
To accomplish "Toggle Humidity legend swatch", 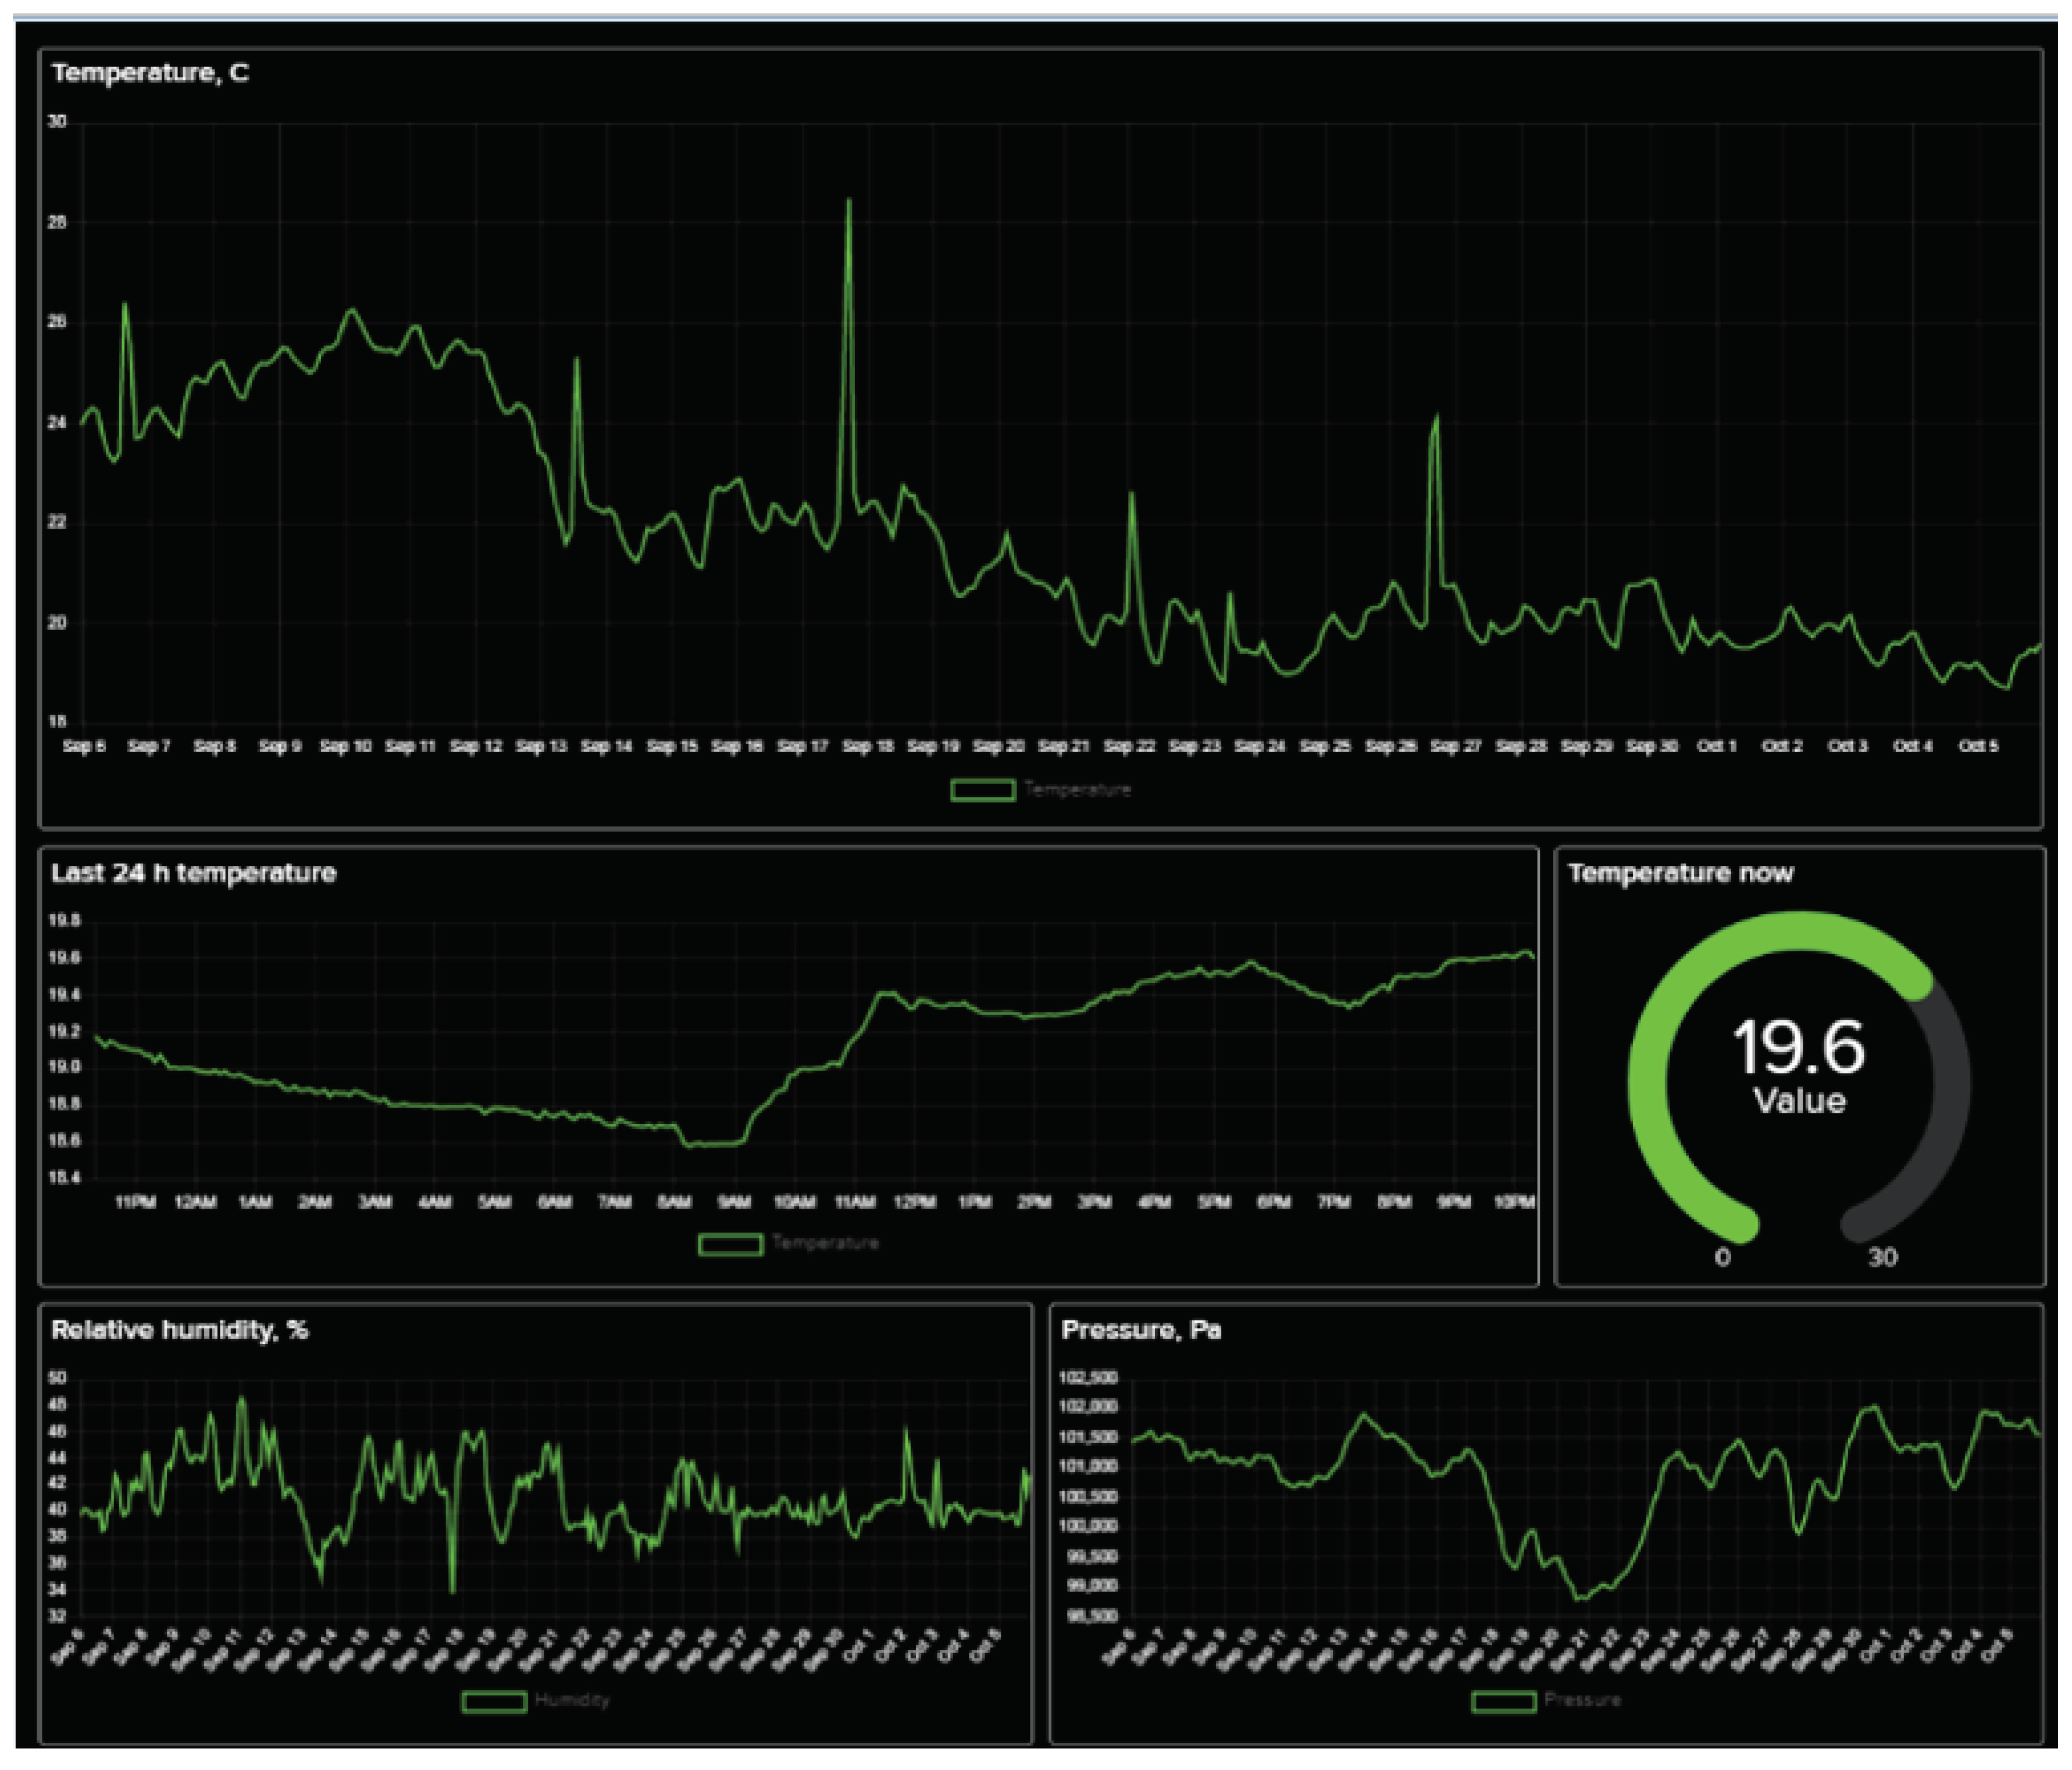I will (x=494, y=1701).
